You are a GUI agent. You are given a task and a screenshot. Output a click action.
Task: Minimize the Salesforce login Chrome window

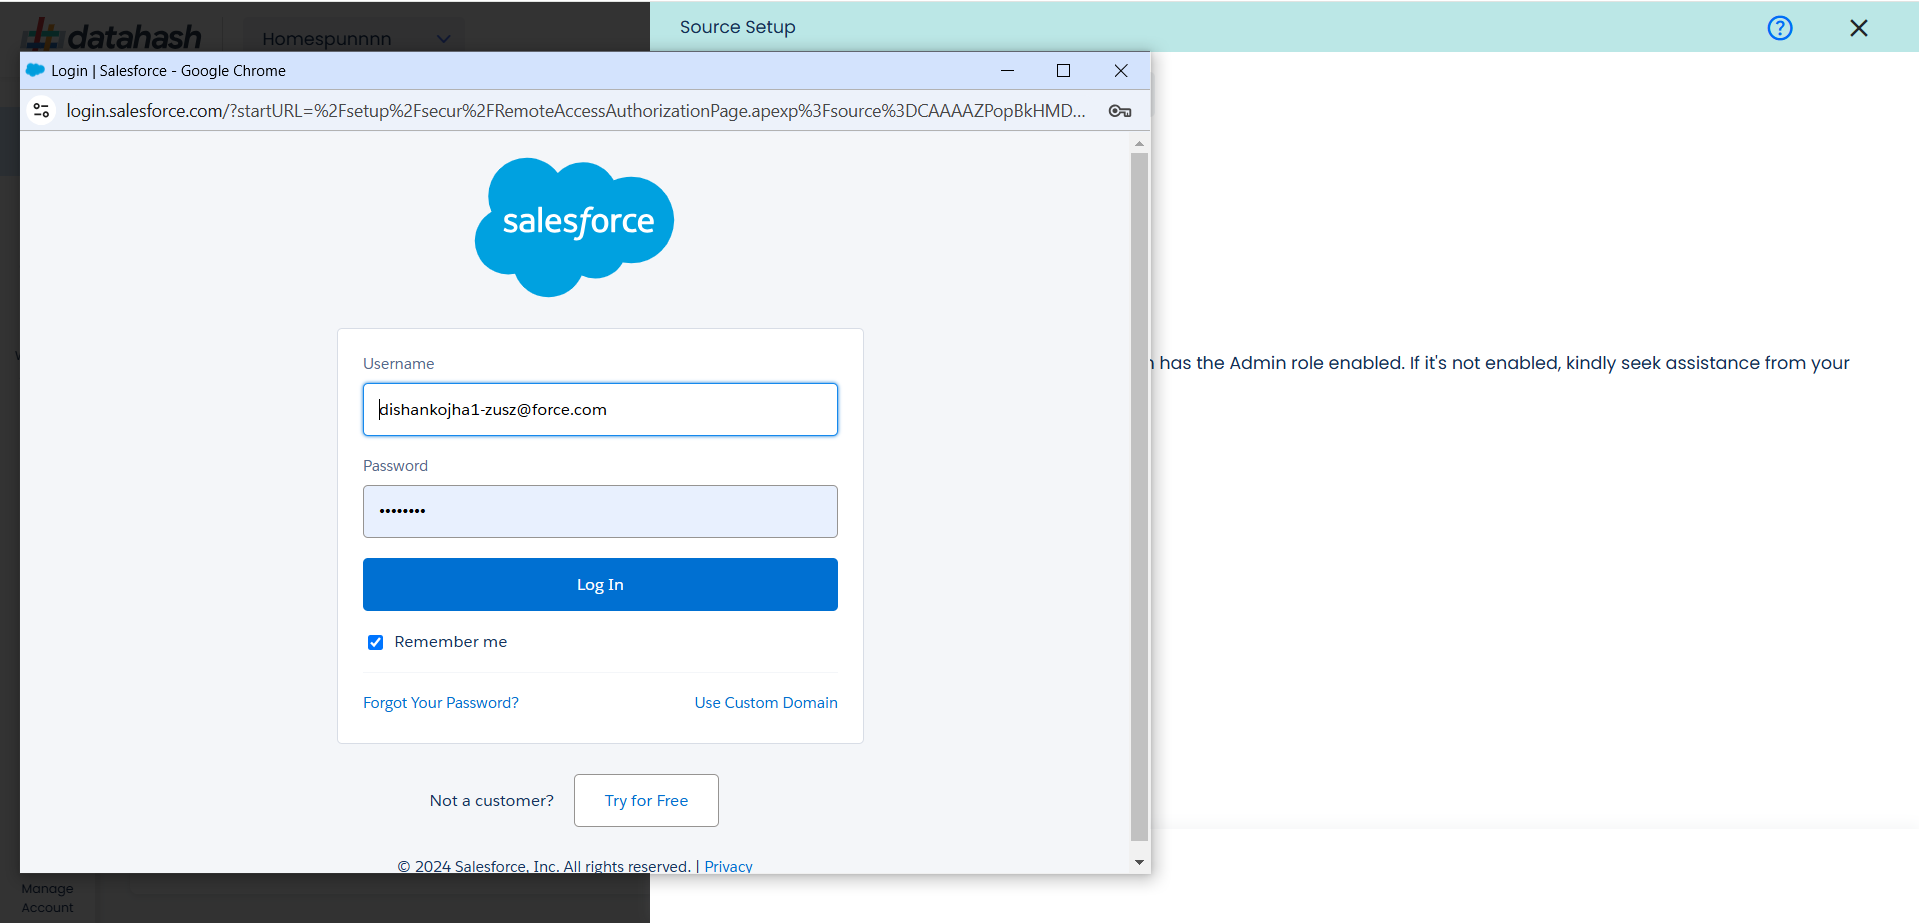pyautogui.click(x=1008, y=70)
